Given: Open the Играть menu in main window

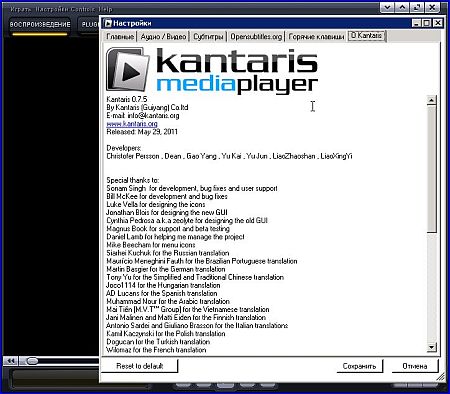Looking at the screenshot, I should 21,9.
